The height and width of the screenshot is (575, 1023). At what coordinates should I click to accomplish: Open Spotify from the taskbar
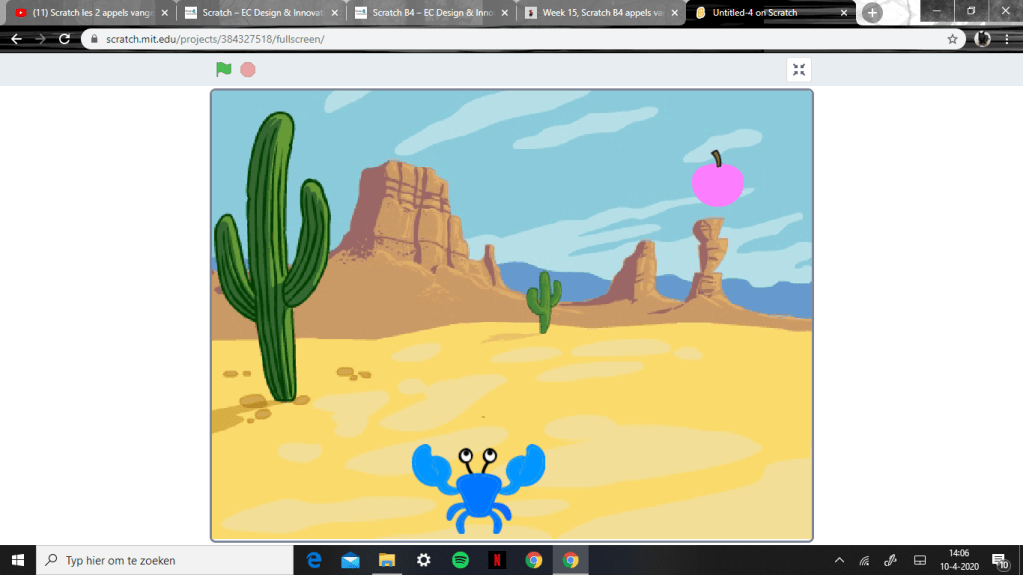(460, 560)
